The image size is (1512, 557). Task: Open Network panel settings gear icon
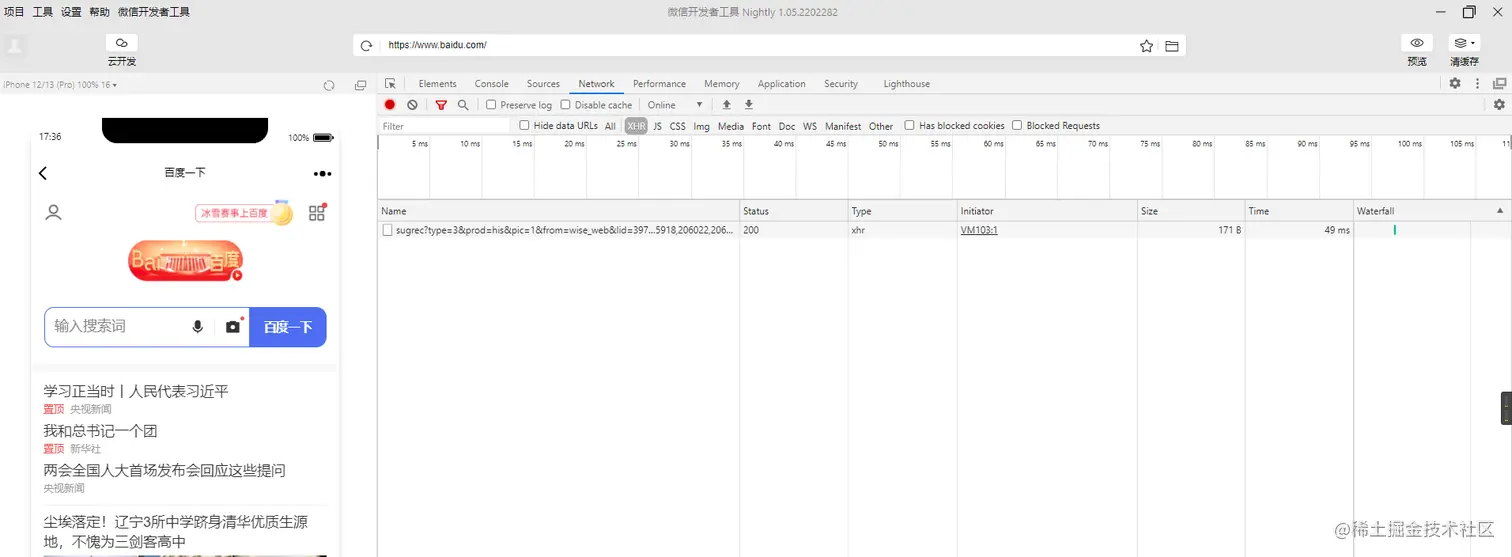tap(1499, 105)
